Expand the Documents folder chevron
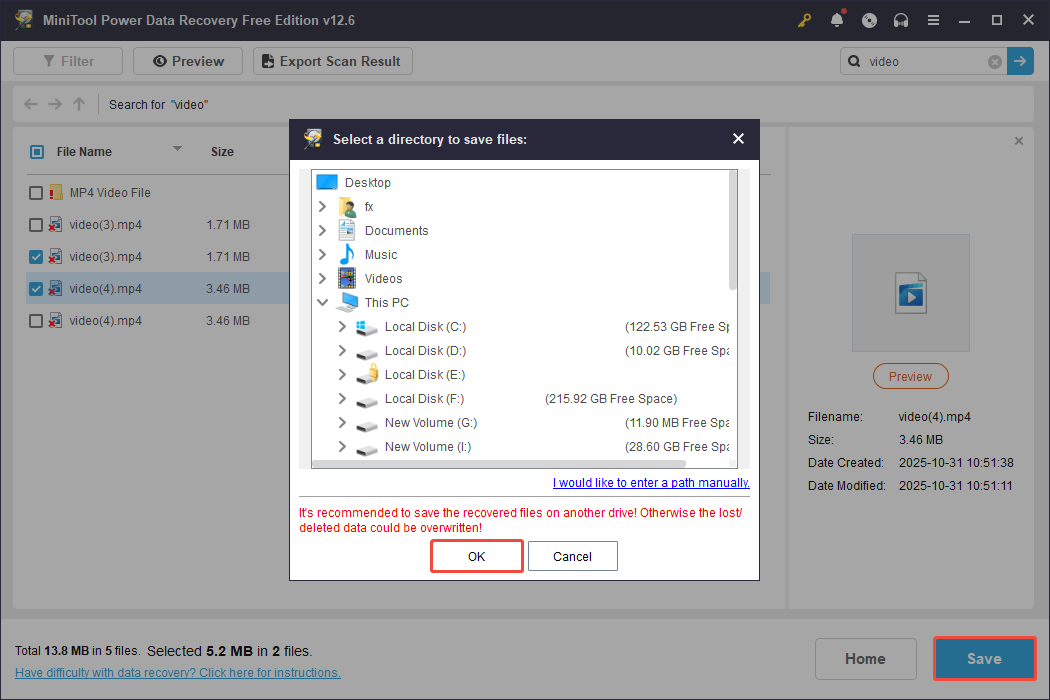This screenshot has width=1050, height=700. pos(322,230)
